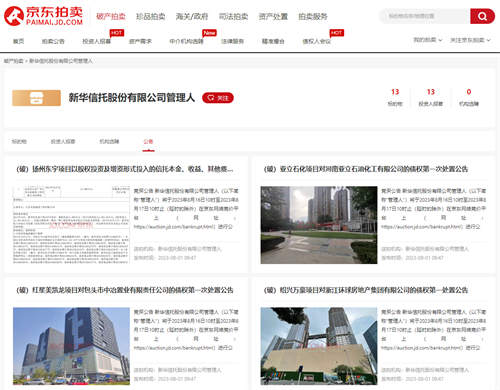Viewport: 500px width, 390px height.
Task: Switch to the 标的物 tab
Action: [19, 142]
